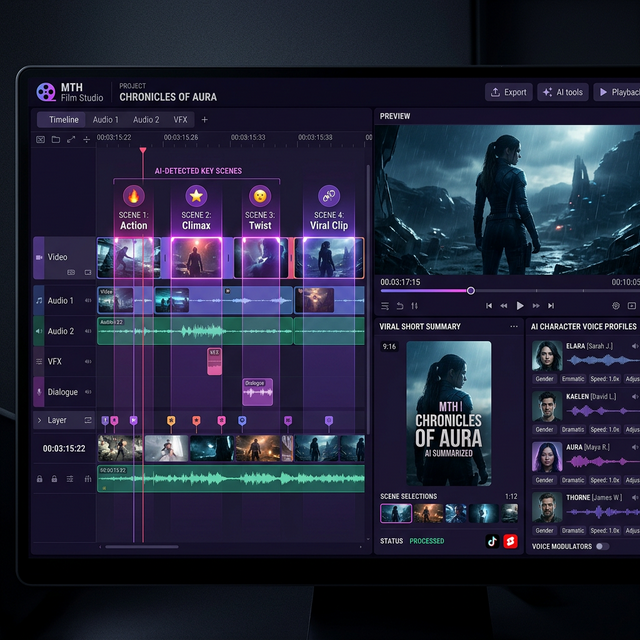Screen dimensions: 640x640
Task: Toggle the Voice Modulators switch
Action: [602, 547]
